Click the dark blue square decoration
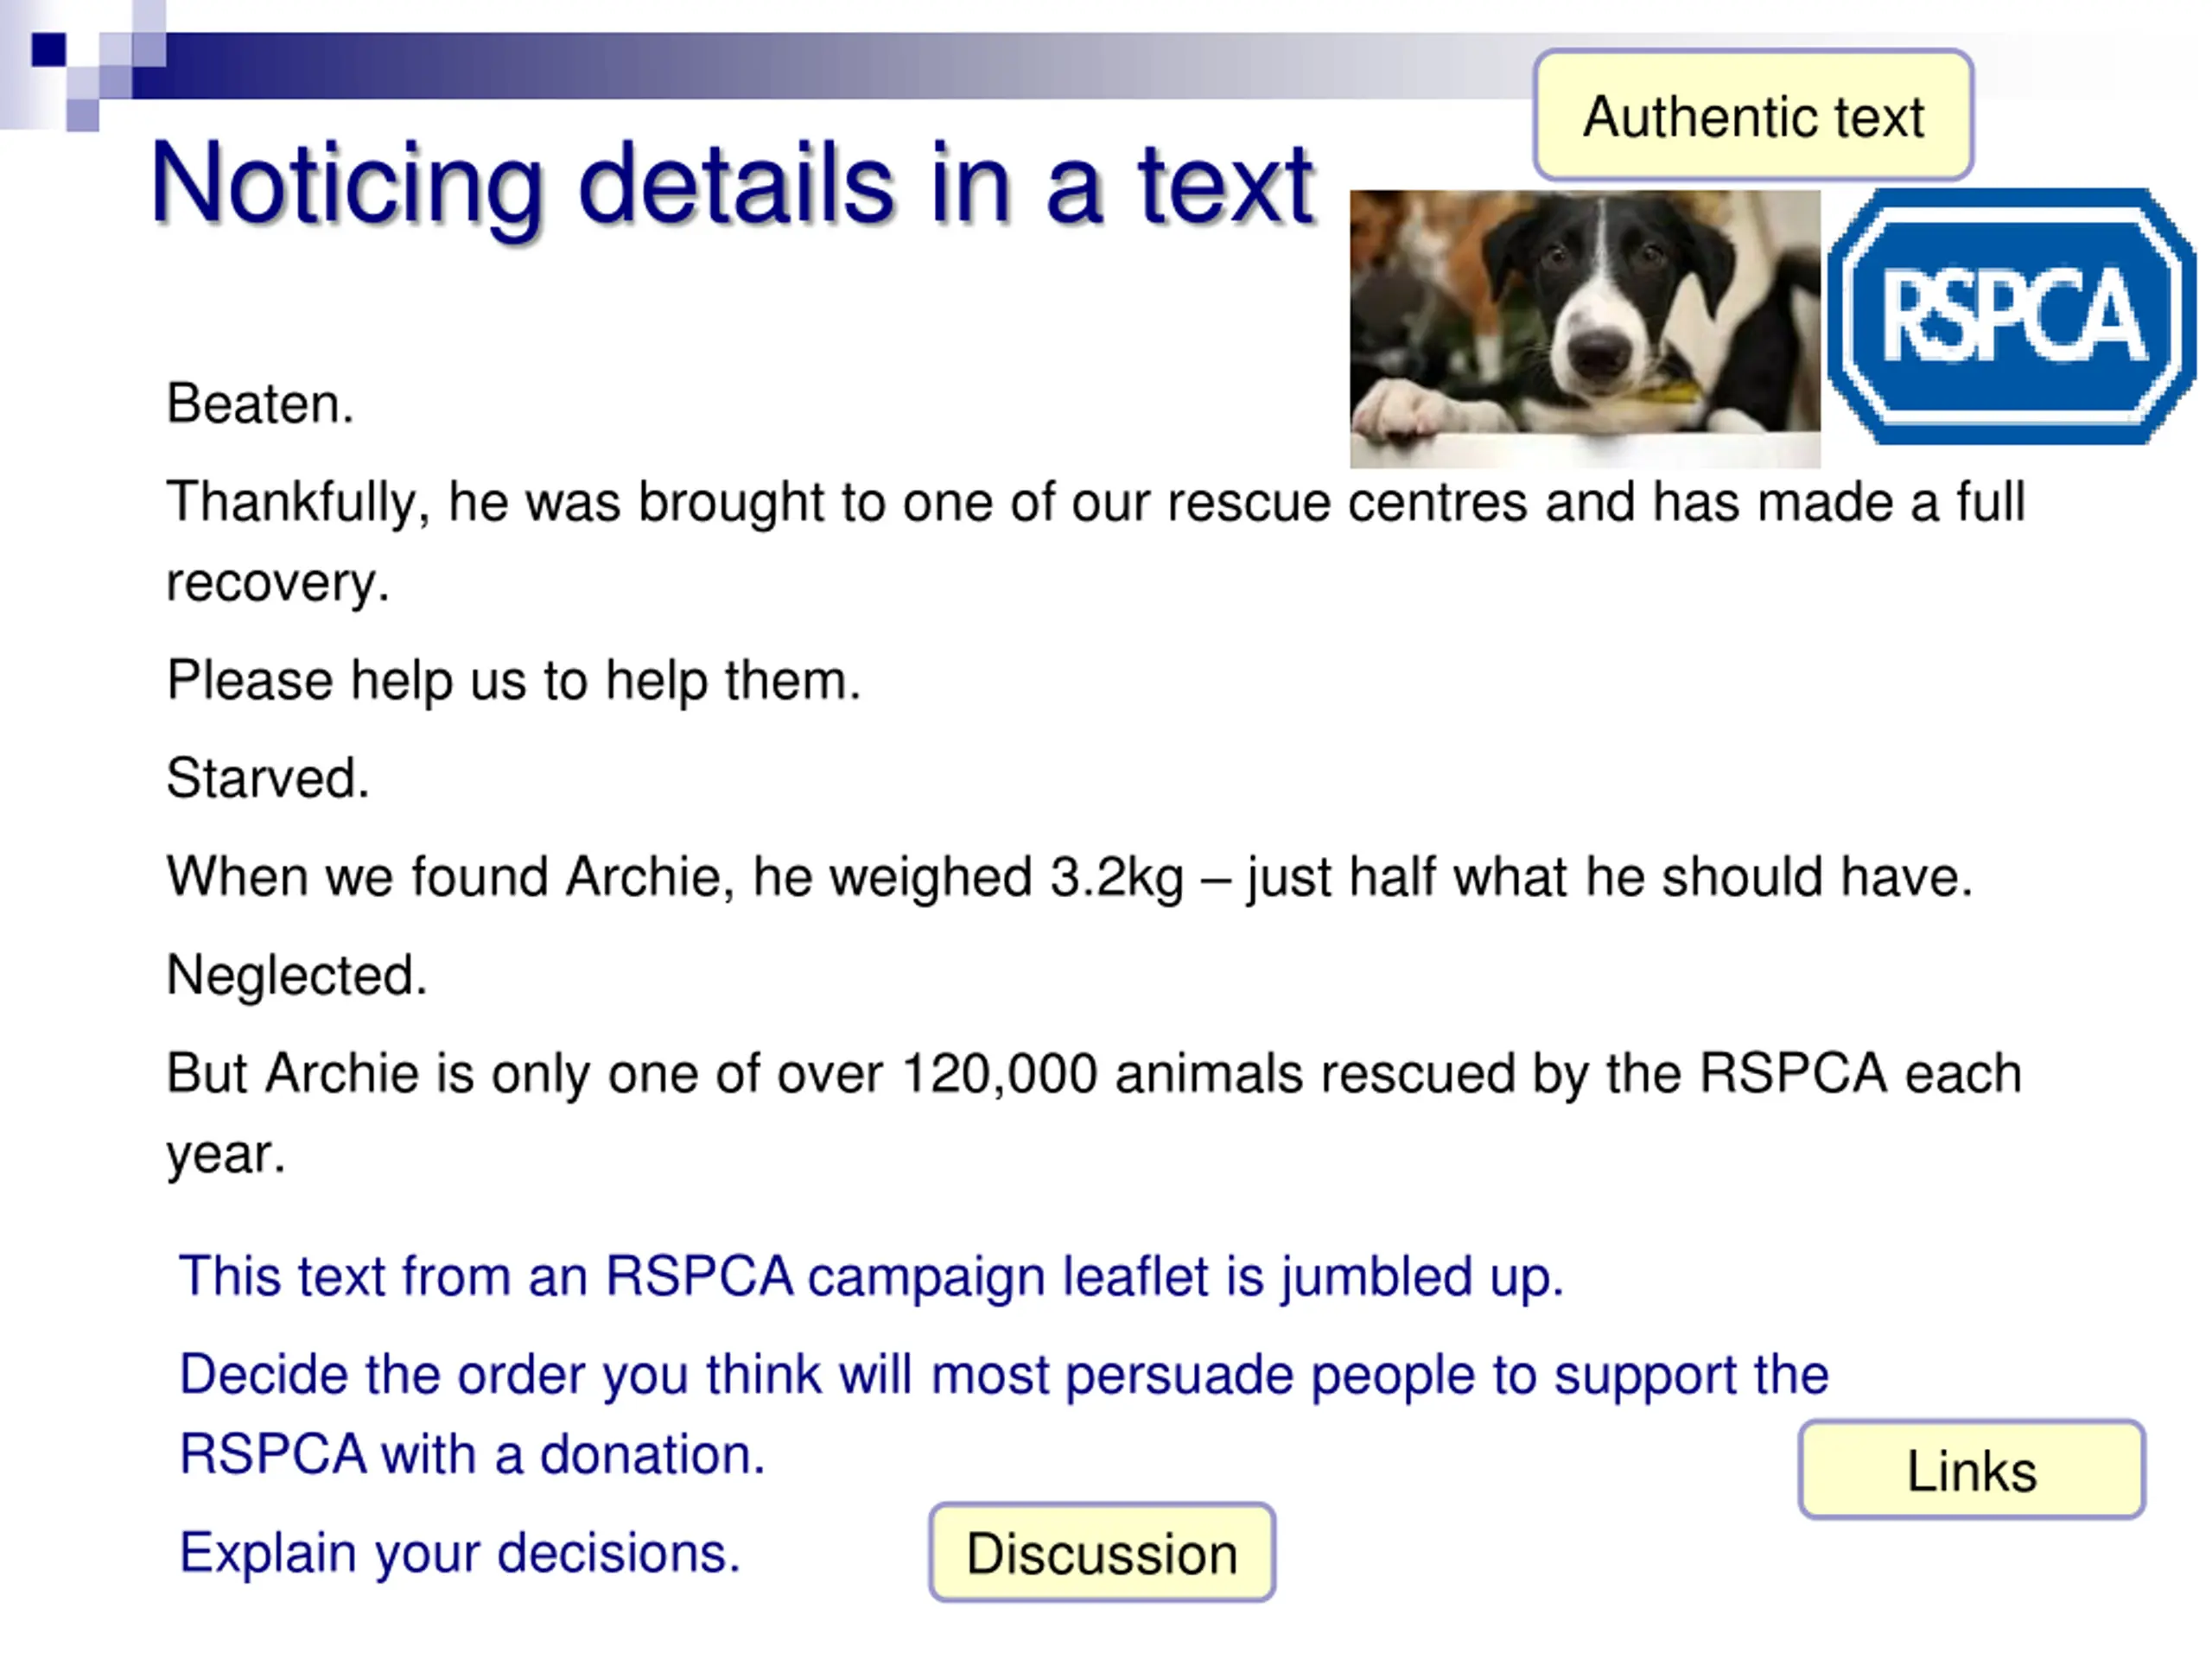 coord(48,50)
